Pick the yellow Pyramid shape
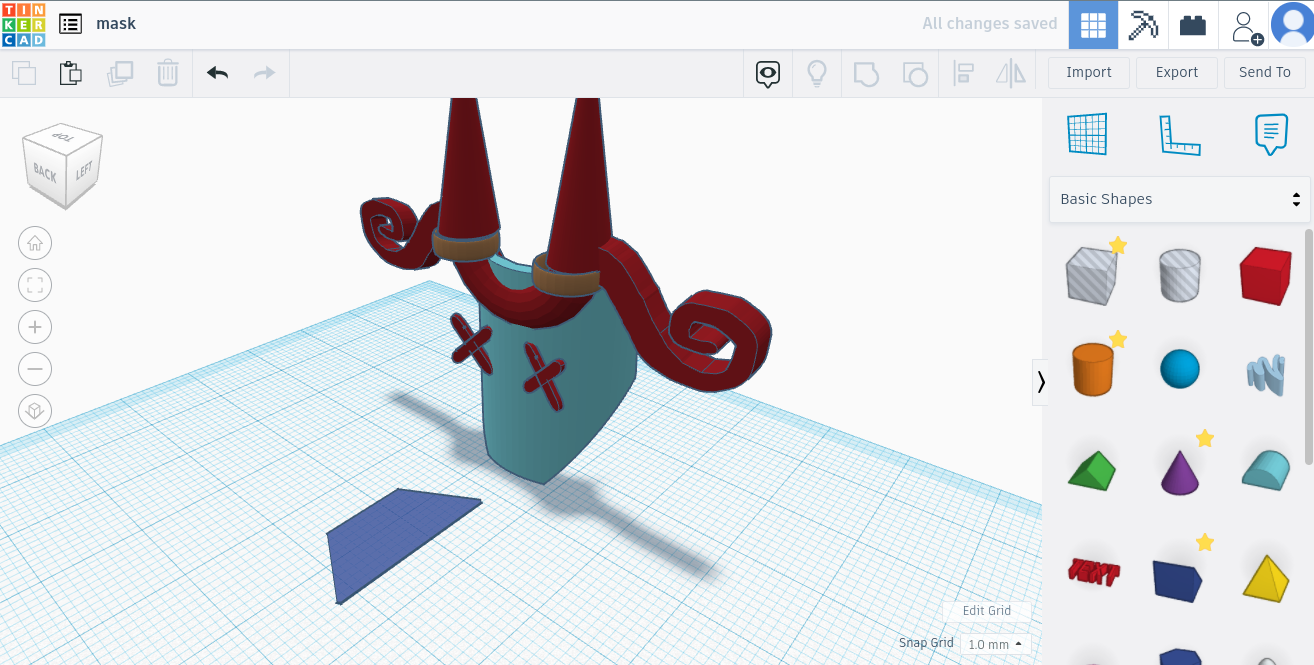Screen dimensions: 1314x665 [x=1266, y=577]
